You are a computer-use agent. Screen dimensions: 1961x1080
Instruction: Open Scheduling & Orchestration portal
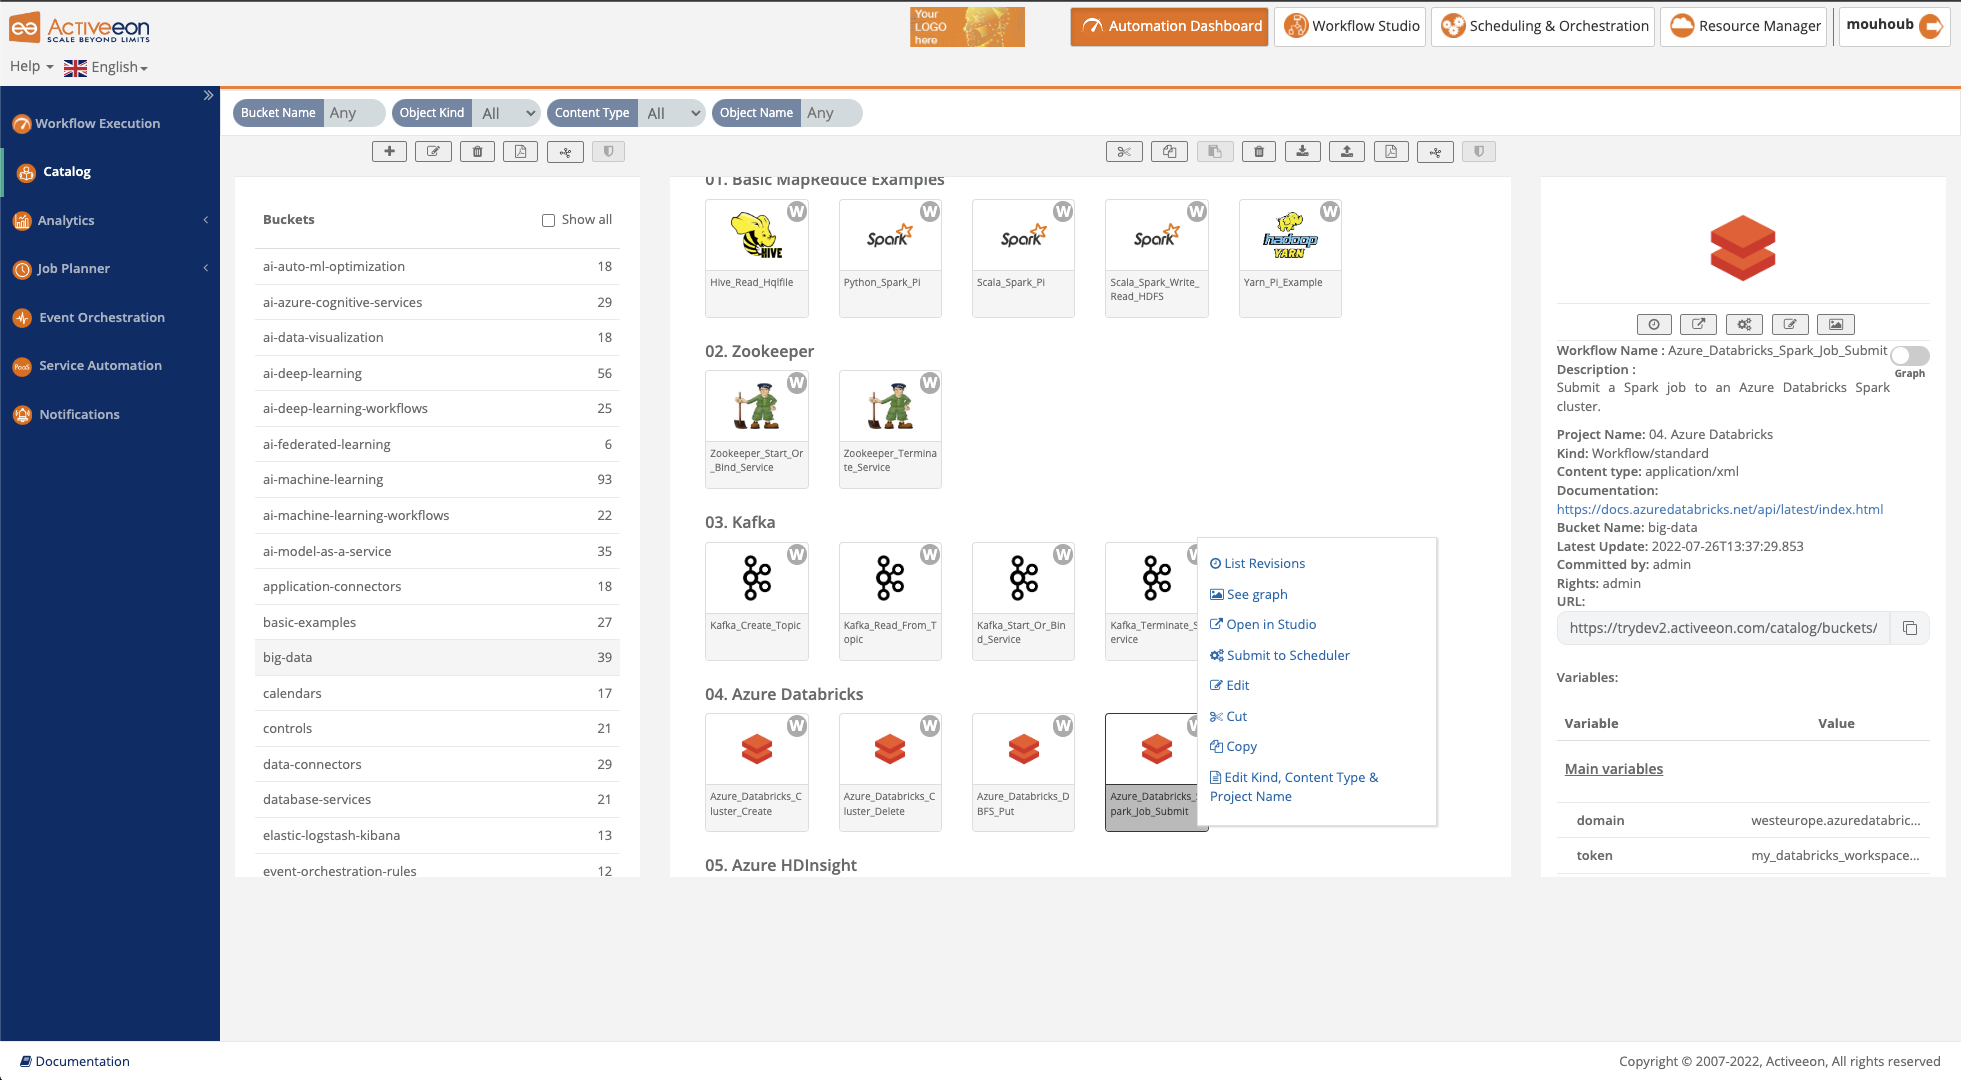1543,26
